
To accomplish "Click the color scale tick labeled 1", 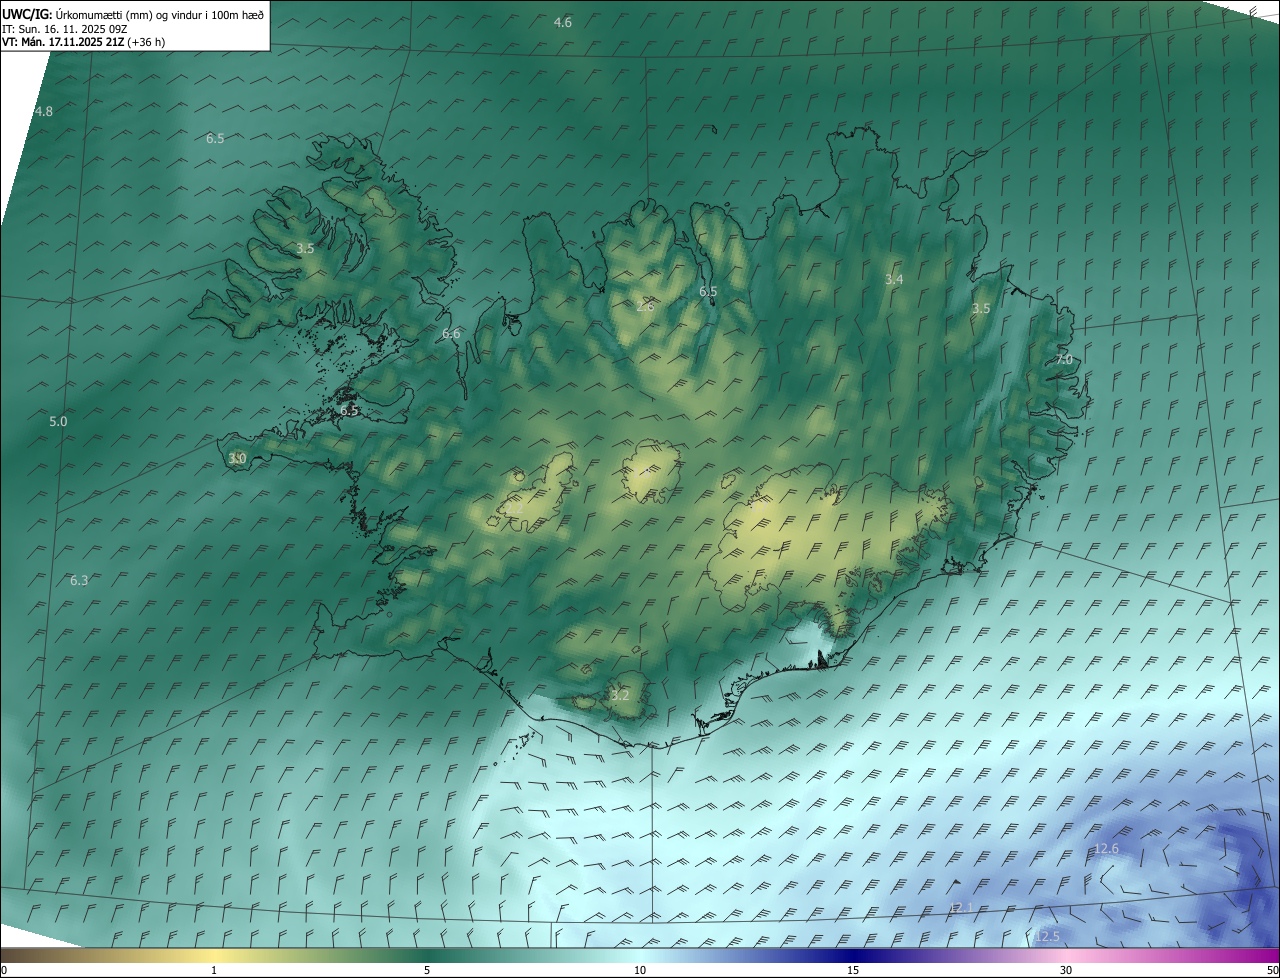I will pos(214,970).
